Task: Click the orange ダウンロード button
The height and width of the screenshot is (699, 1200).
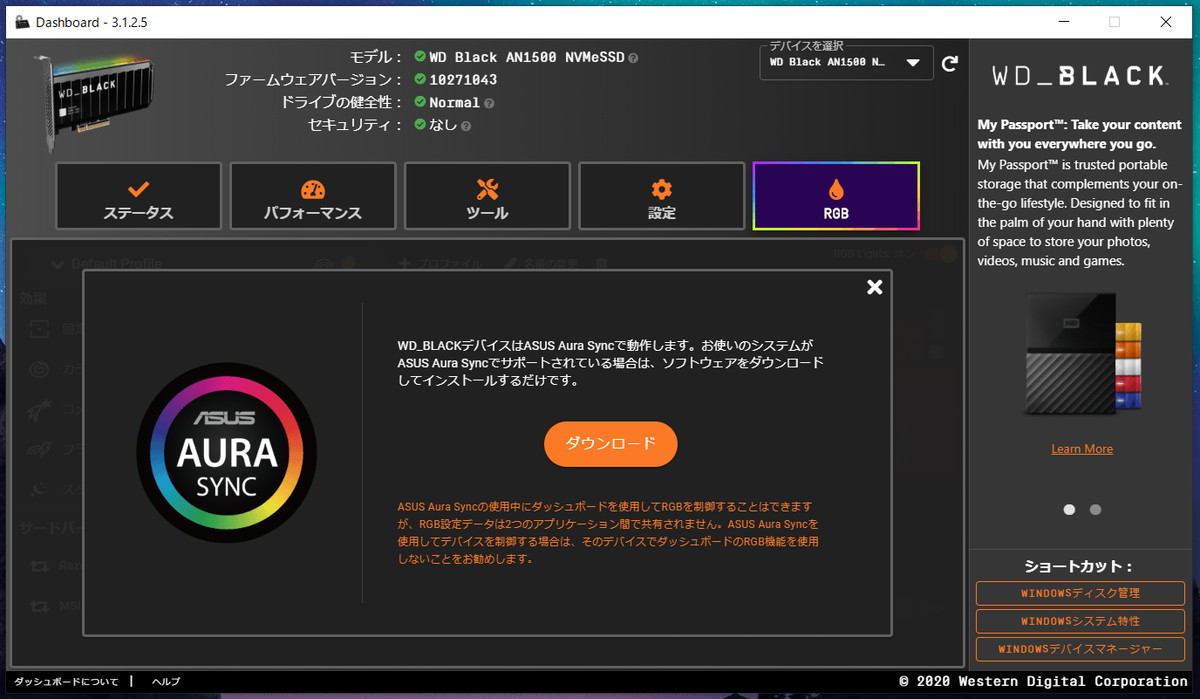Action: pyautogui.click(x=610, y=443)
